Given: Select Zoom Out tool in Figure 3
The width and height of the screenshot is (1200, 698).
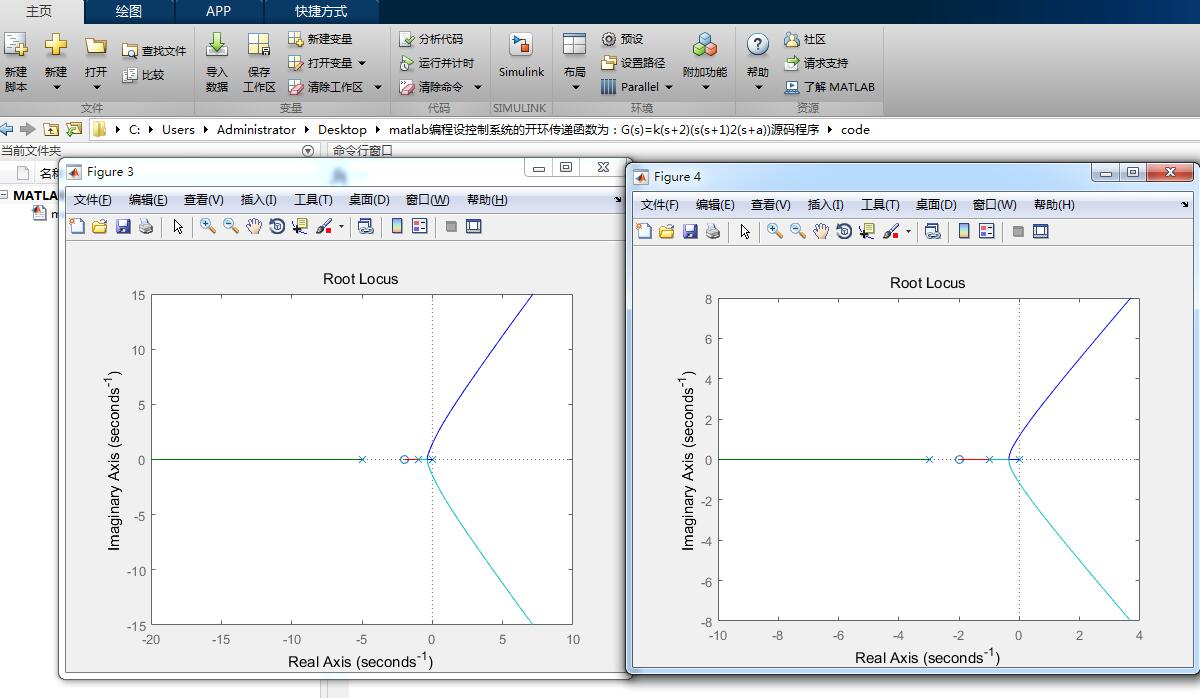Looking at the screenshot, I should click(231, 227).
